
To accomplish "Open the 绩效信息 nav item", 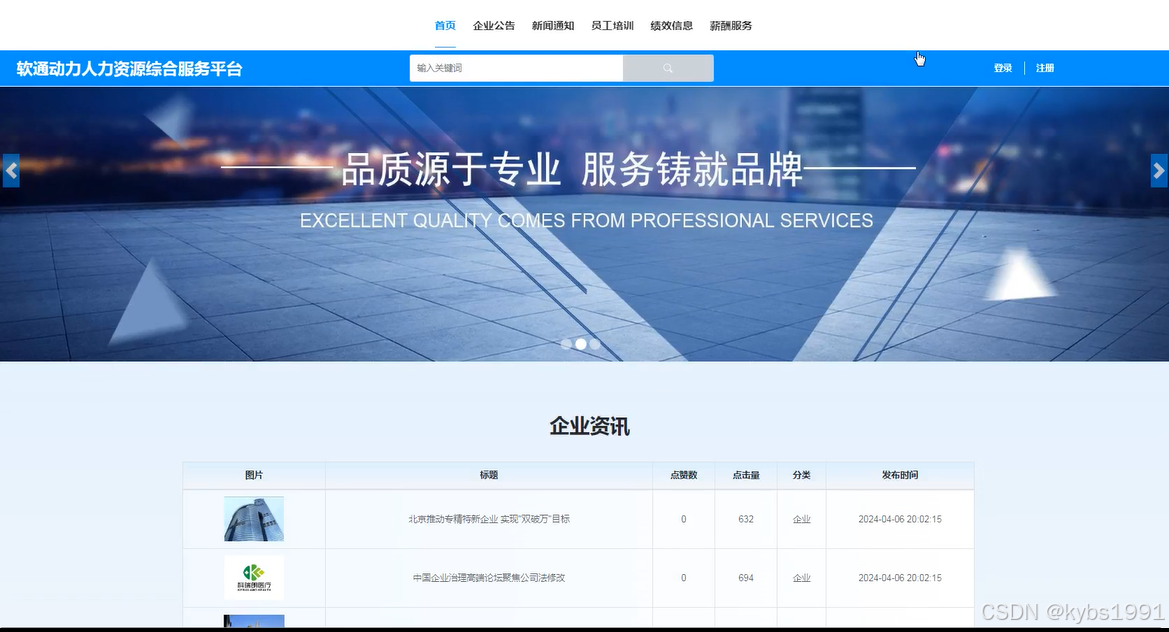I will [x=672, y=25].
